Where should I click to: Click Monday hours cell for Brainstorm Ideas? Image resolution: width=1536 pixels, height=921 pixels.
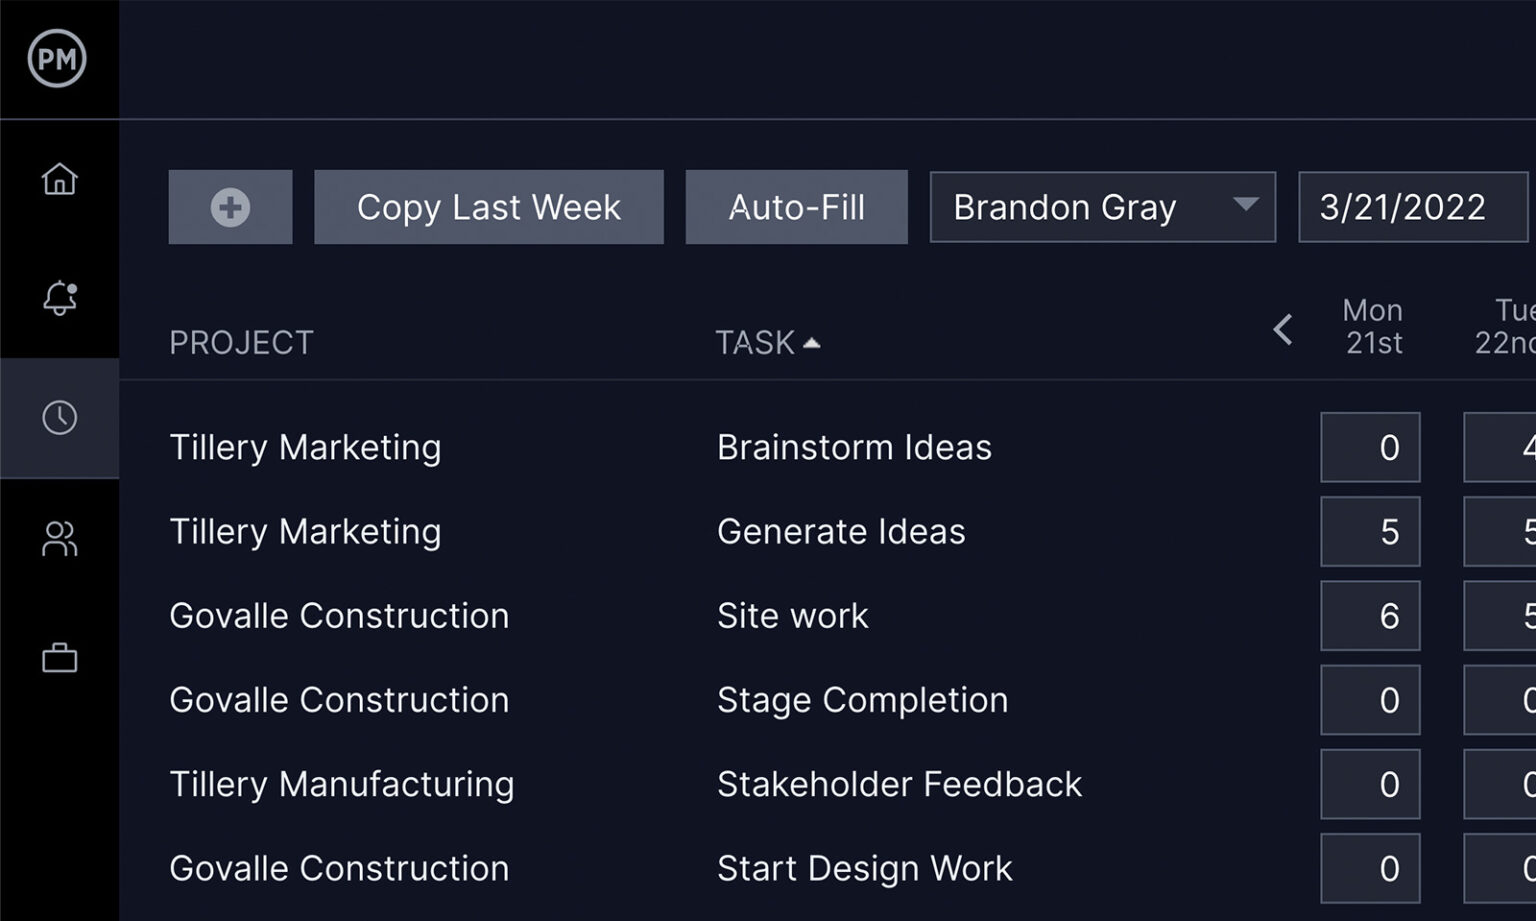click(x=1370, y=447)
